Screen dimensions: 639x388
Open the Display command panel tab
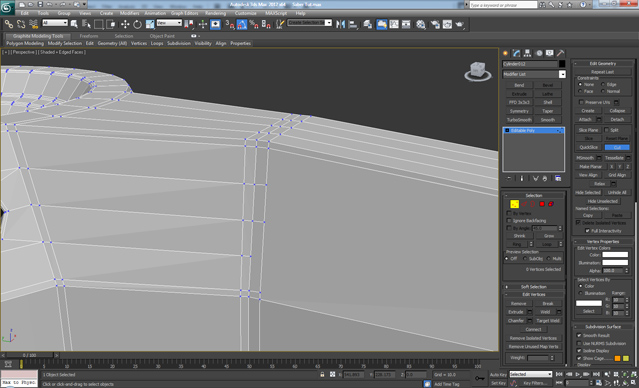[550, 53]
